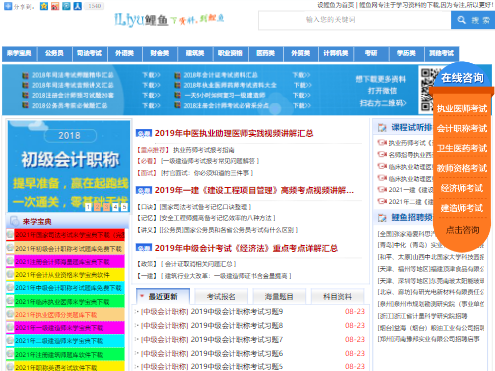
Task: Open the 计算机类 navigation menu item
Action: [x=336, y=53]
